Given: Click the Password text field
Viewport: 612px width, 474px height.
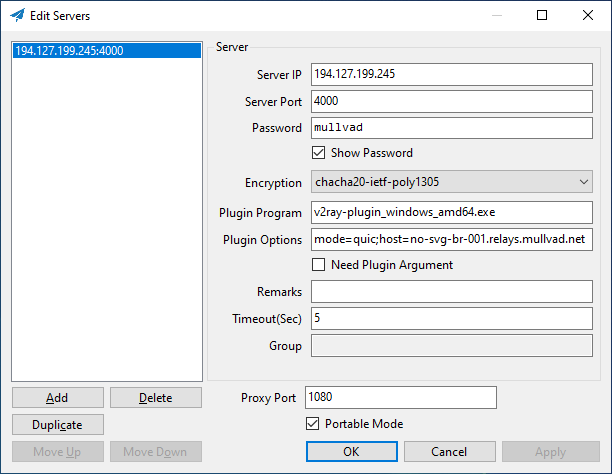Looking at the screenshot, I should (x=453, y=128).
